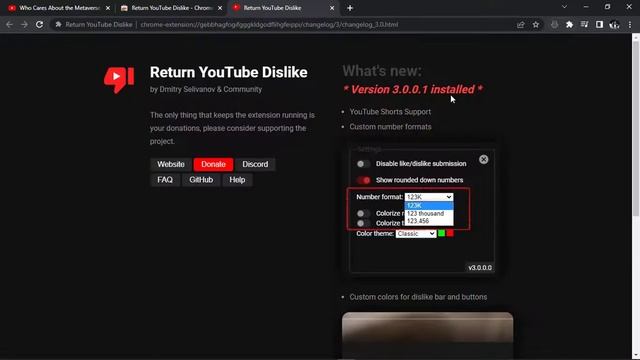Close the active changelog tab
This screenshot has width=640, height=360.
pos(332,8)
